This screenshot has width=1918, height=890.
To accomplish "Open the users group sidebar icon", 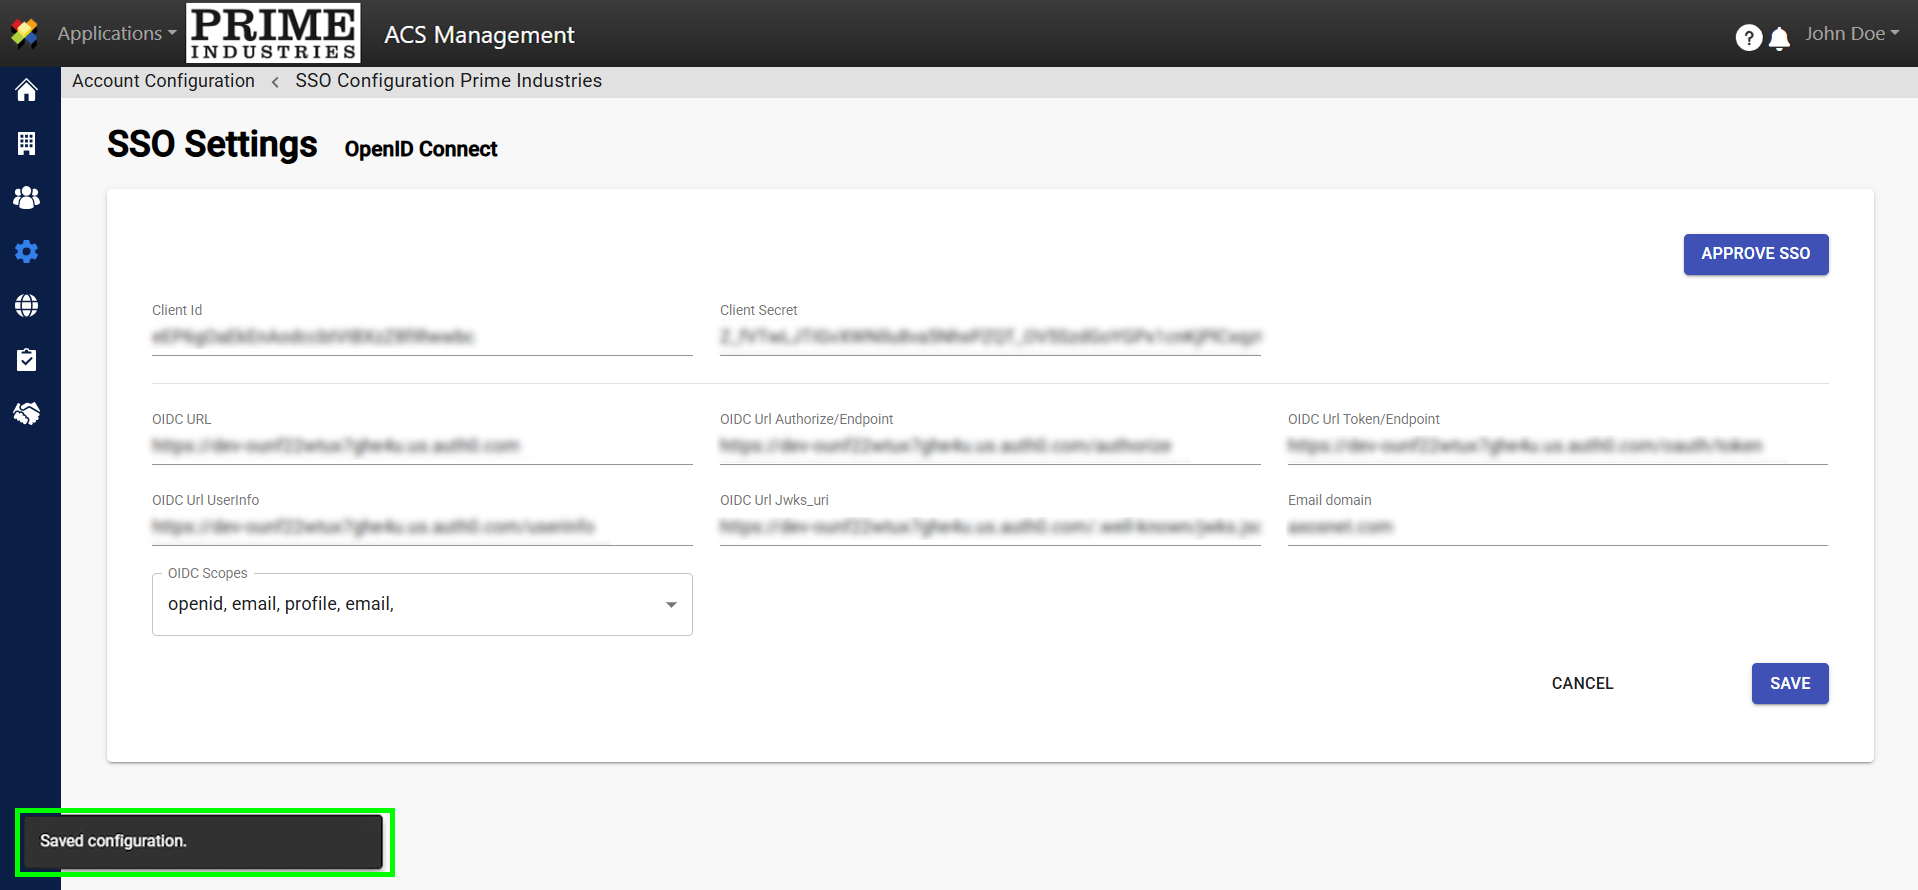I will (x=27, y=198).
